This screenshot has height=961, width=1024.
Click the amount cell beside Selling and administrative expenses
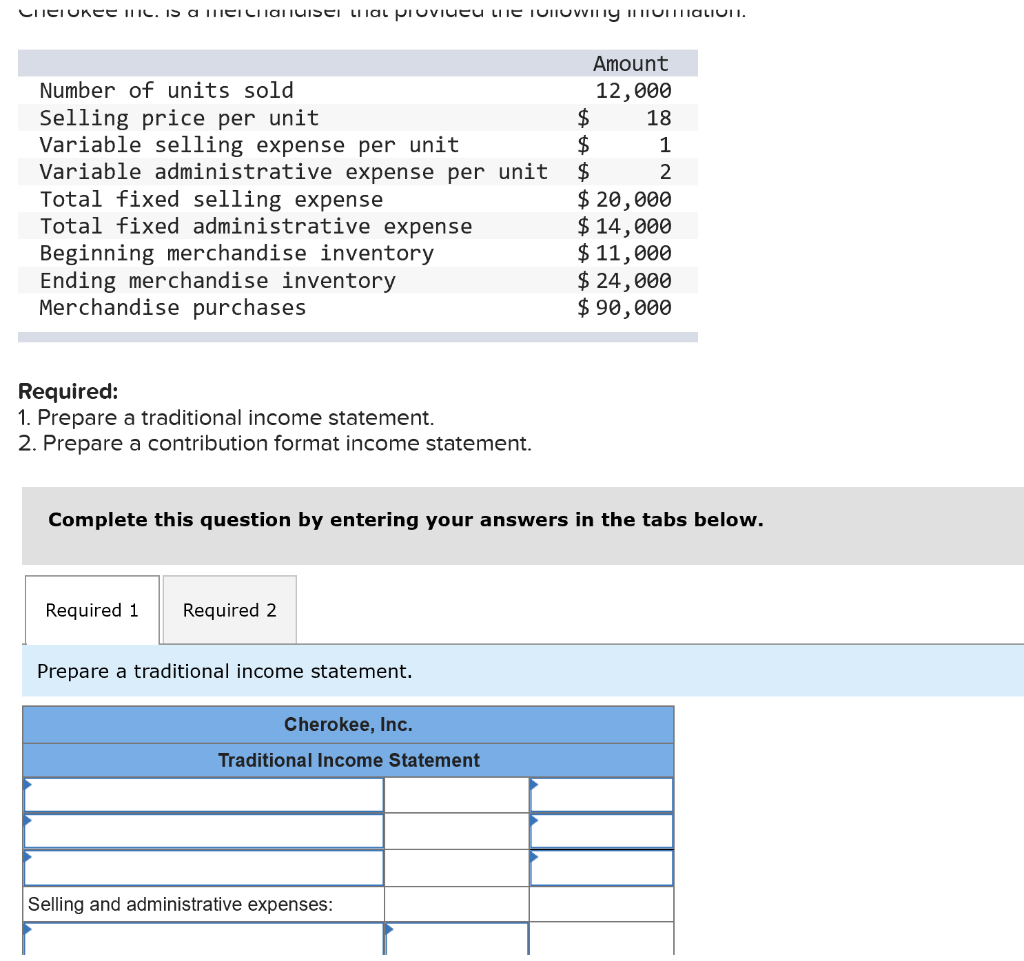(x=456, y=903)
